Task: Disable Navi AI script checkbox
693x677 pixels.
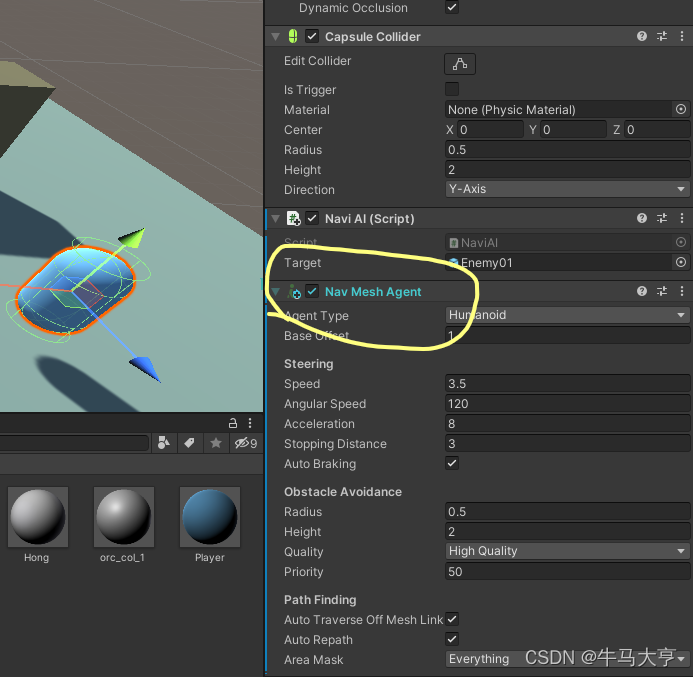Action: [312, 218]
